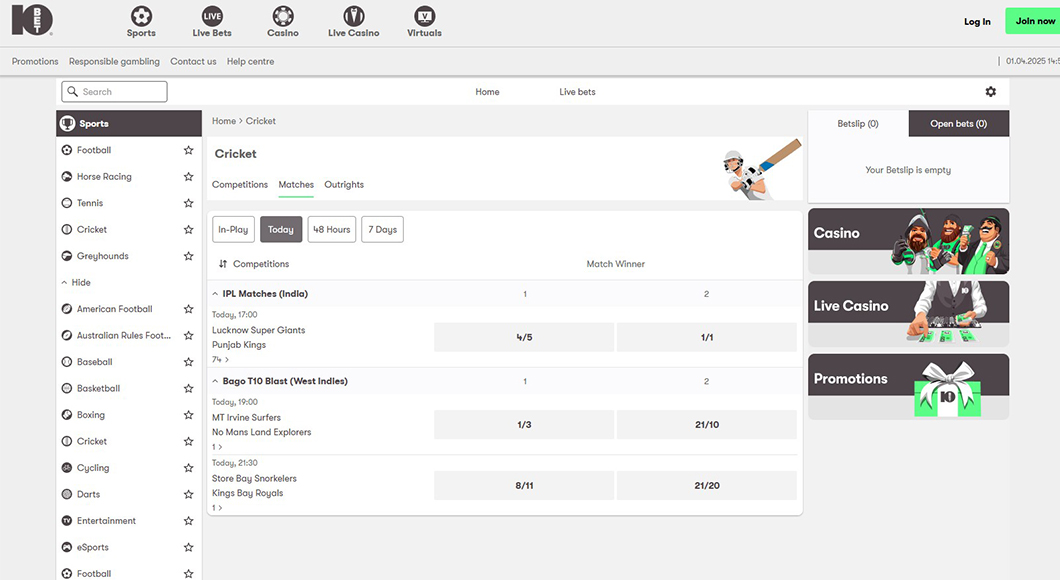This screenshot has height=580, width=1060.
Task: Open the Responsible gambling link
Action: (114, 62)
